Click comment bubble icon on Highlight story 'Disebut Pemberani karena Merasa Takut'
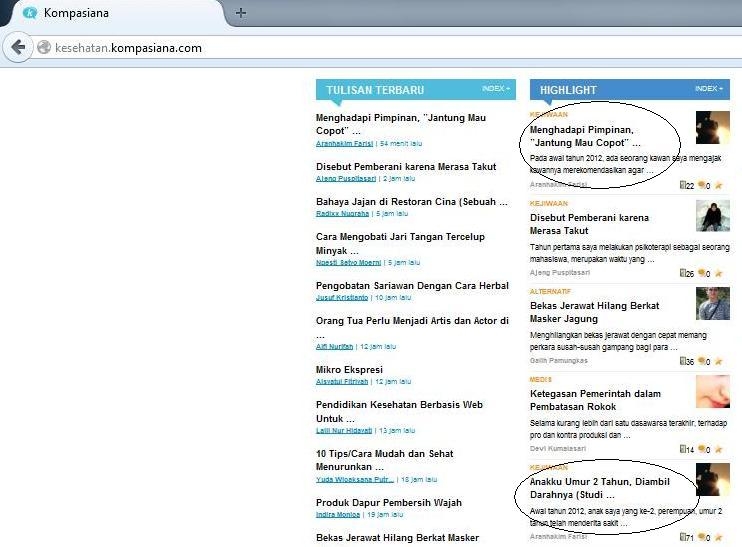The width and height of the screenshot is (742, 547). click(x=701, y=274)
